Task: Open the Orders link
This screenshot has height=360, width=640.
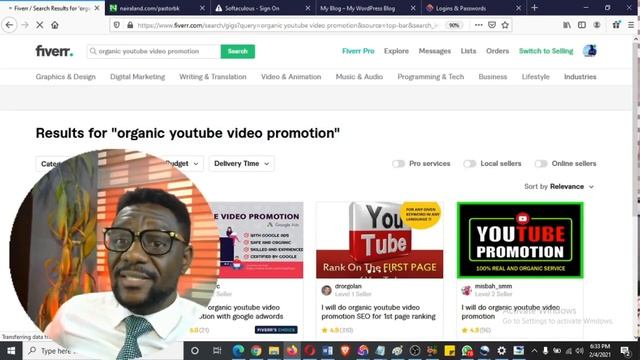Action: 497,51
